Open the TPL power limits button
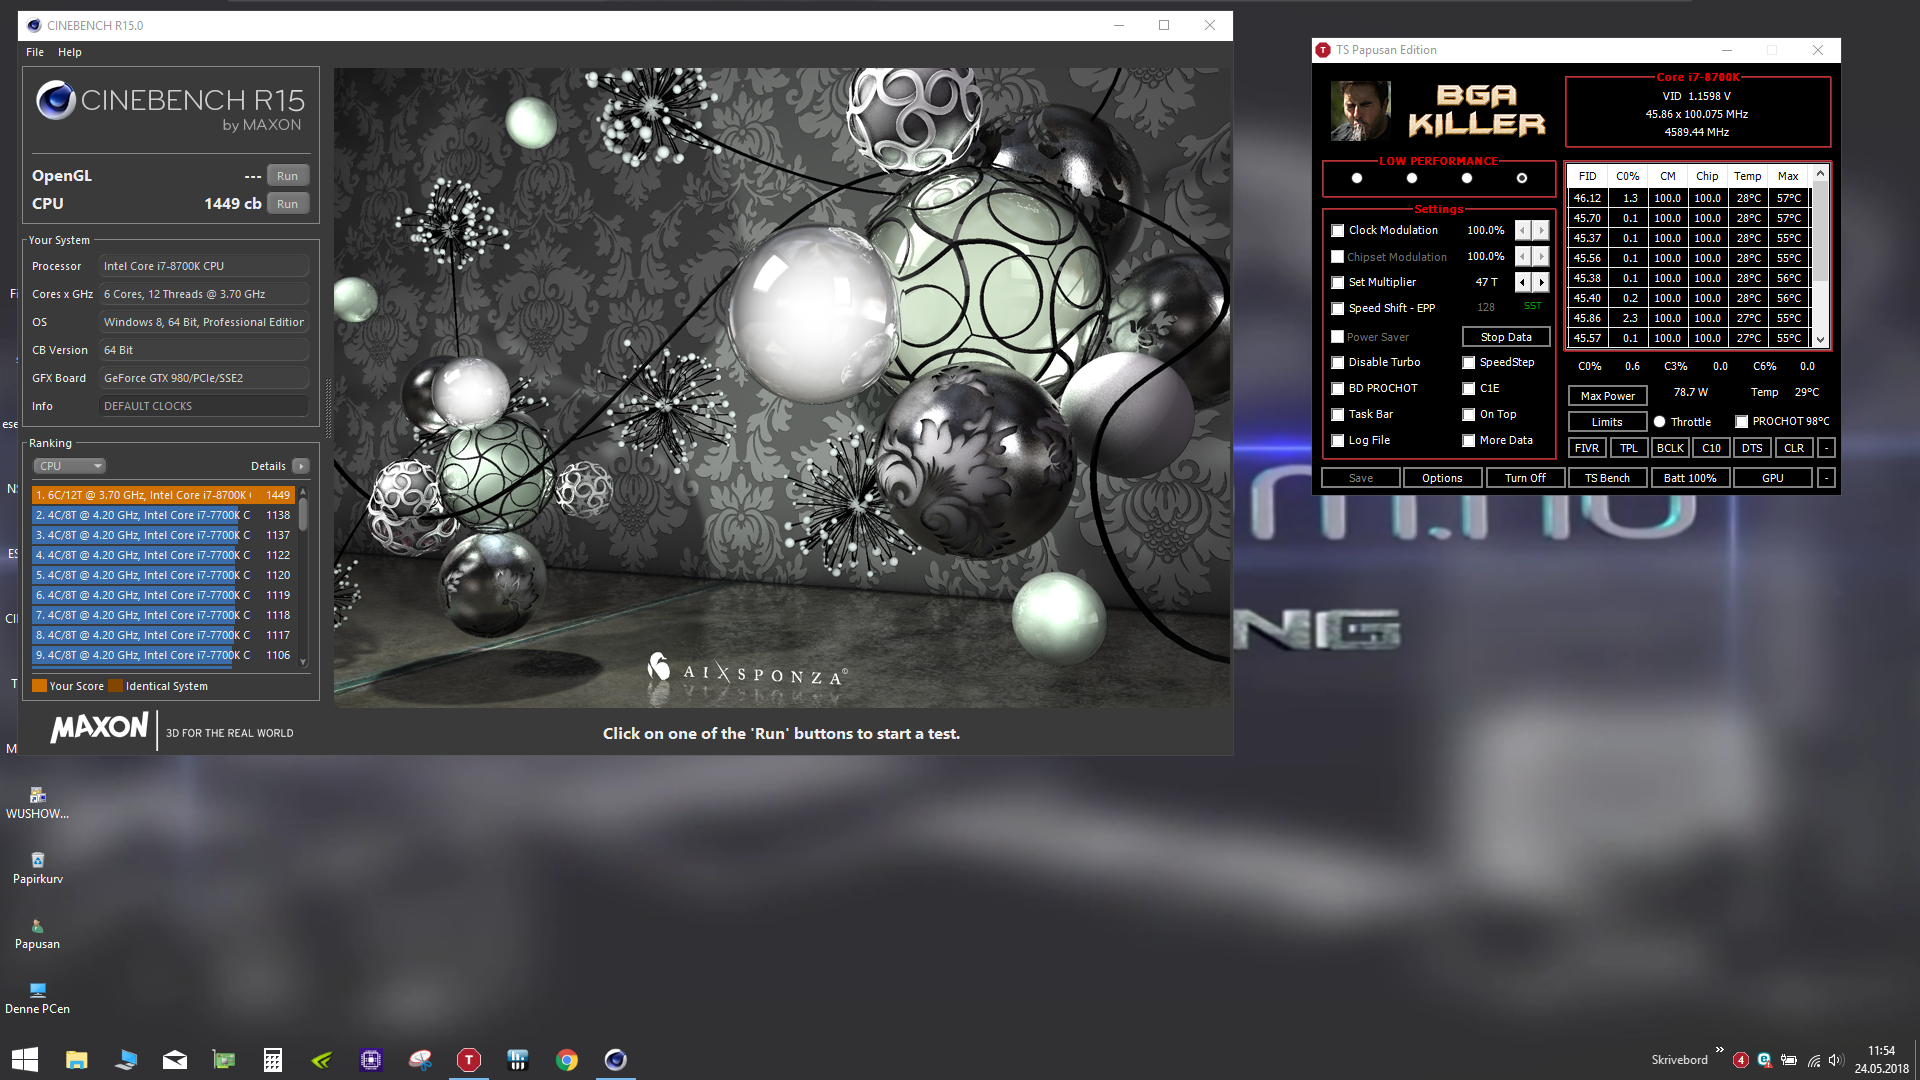This screenshot has width=1920, height=1080. 1629,448
